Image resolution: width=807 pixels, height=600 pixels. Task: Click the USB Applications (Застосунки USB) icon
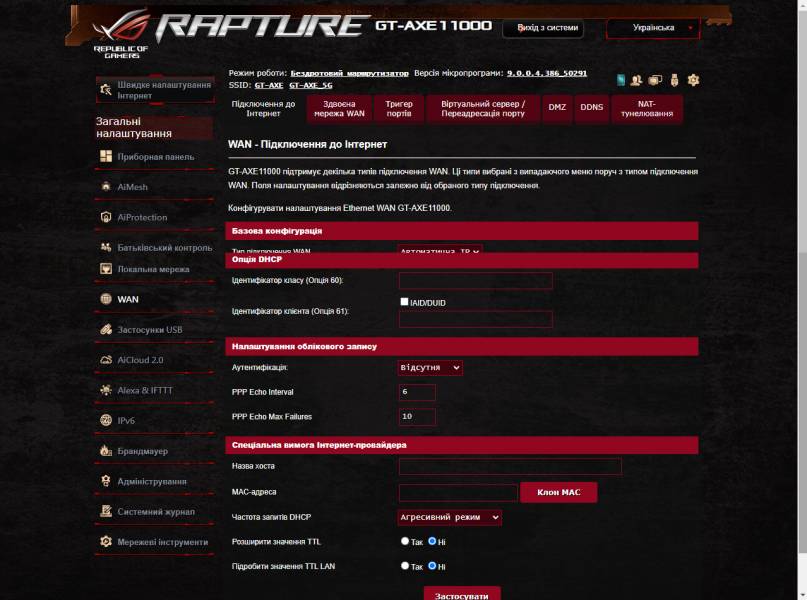(x=106, y=329)
